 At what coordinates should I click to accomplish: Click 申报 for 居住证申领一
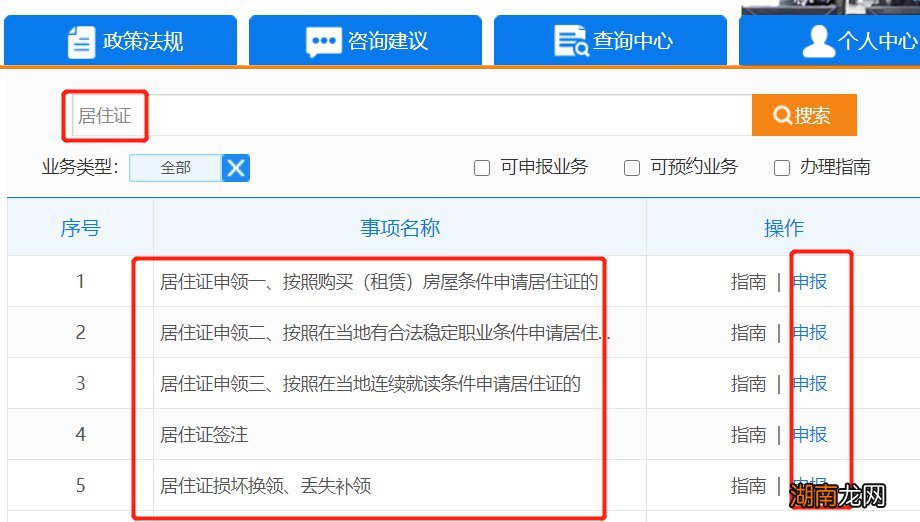810,282
